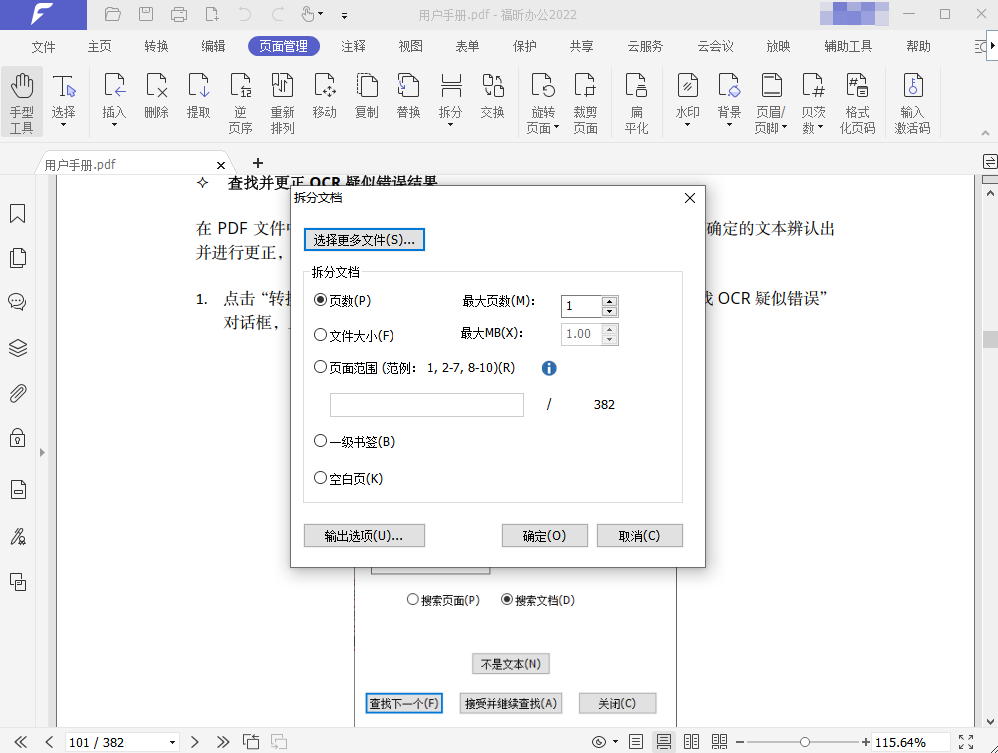Select the File Size (文件大小) radio option
The height and width of the screenshot is (753, 998).
321,336
